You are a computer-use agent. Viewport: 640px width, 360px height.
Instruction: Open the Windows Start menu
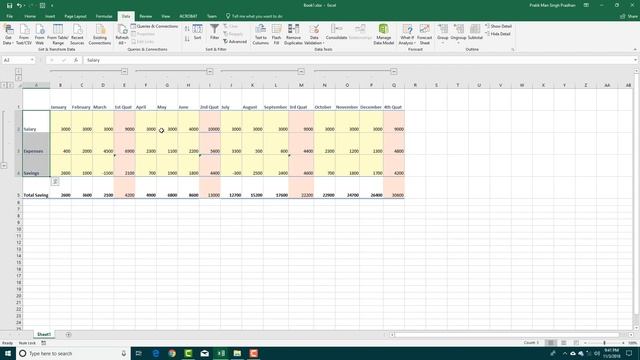(8, 353)
